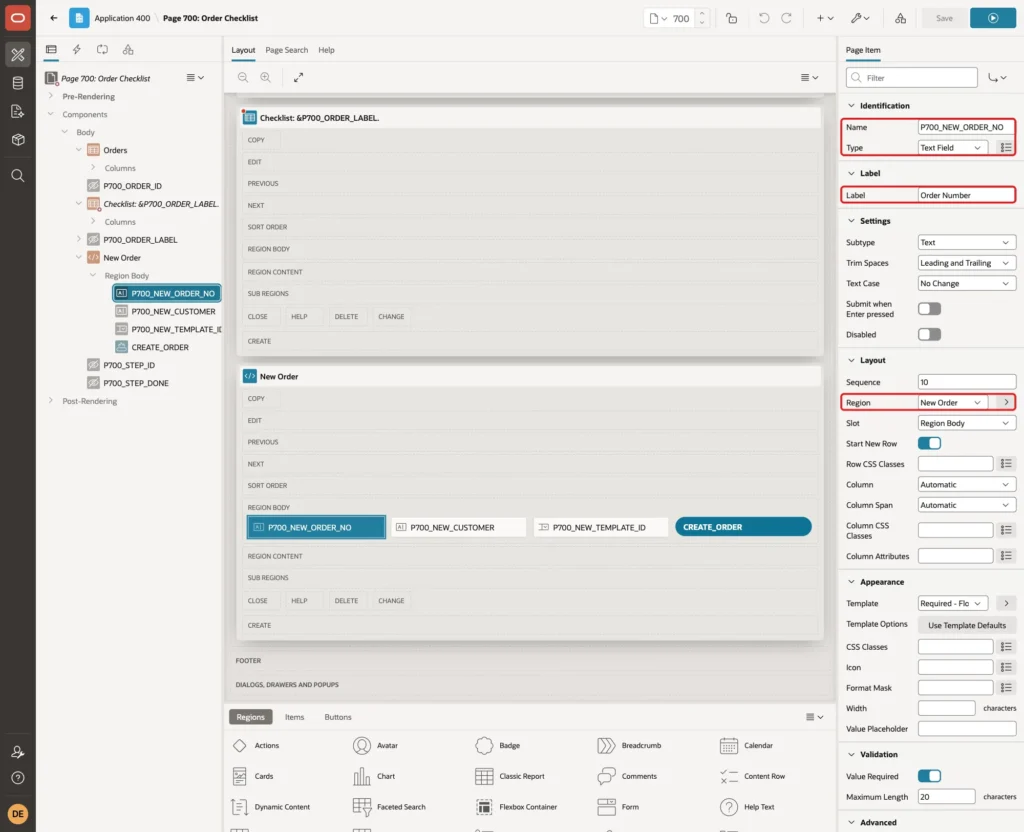Open the create plus menu

[x=825, y=18]
